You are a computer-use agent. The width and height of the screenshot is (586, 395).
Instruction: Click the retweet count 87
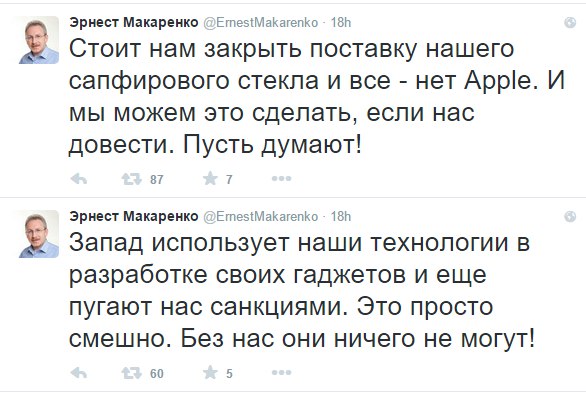(157, 180)
